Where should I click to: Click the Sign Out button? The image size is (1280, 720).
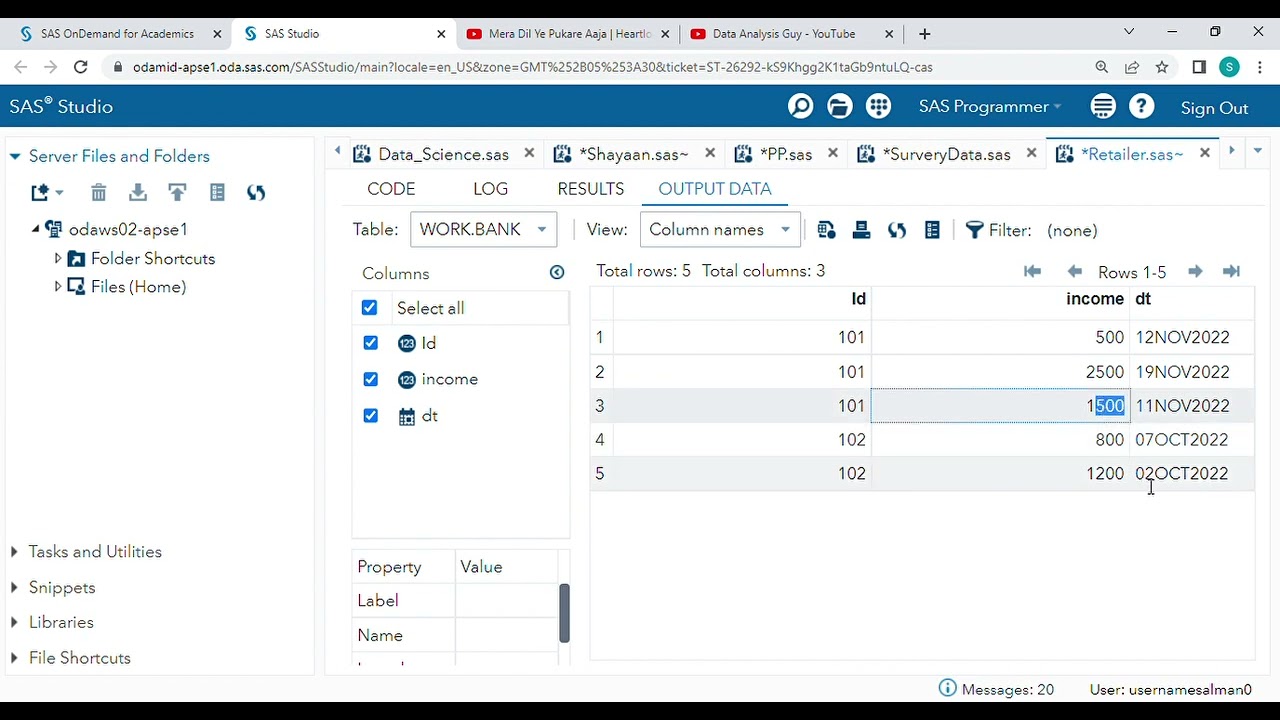tap(1214, 108)
